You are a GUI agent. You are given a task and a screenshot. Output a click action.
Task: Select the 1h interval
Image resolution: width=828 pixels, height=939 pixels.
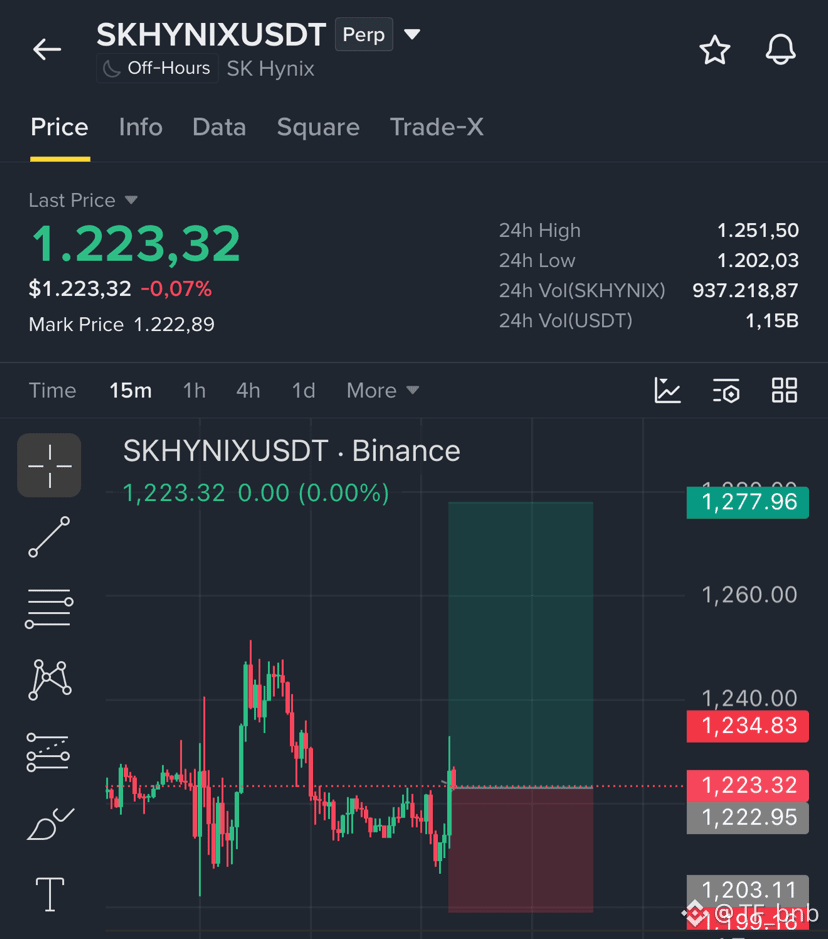(194, 390)
